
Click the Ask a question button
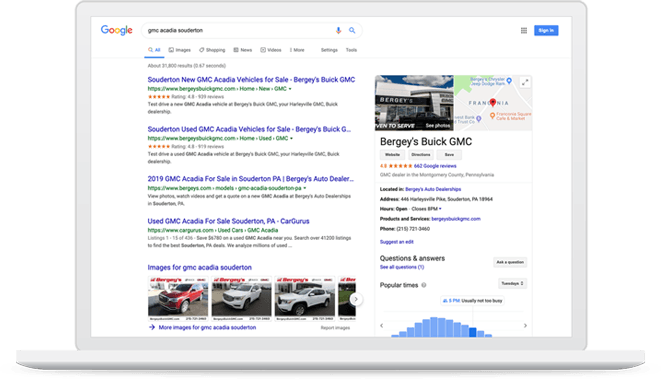click(510, 262)
